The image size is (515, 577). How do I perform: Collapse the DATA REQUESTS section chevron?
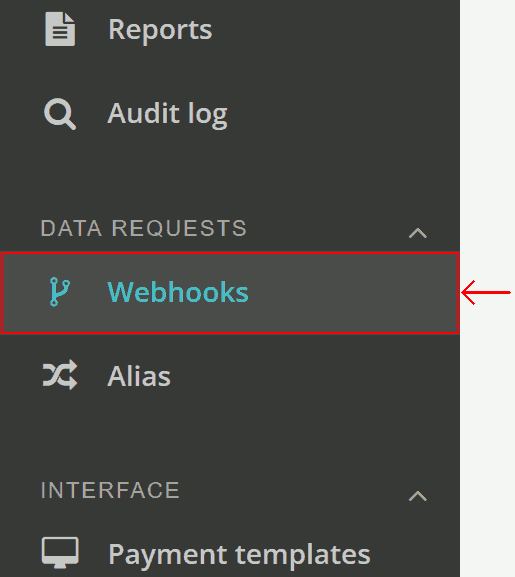(x=418, y=233)
